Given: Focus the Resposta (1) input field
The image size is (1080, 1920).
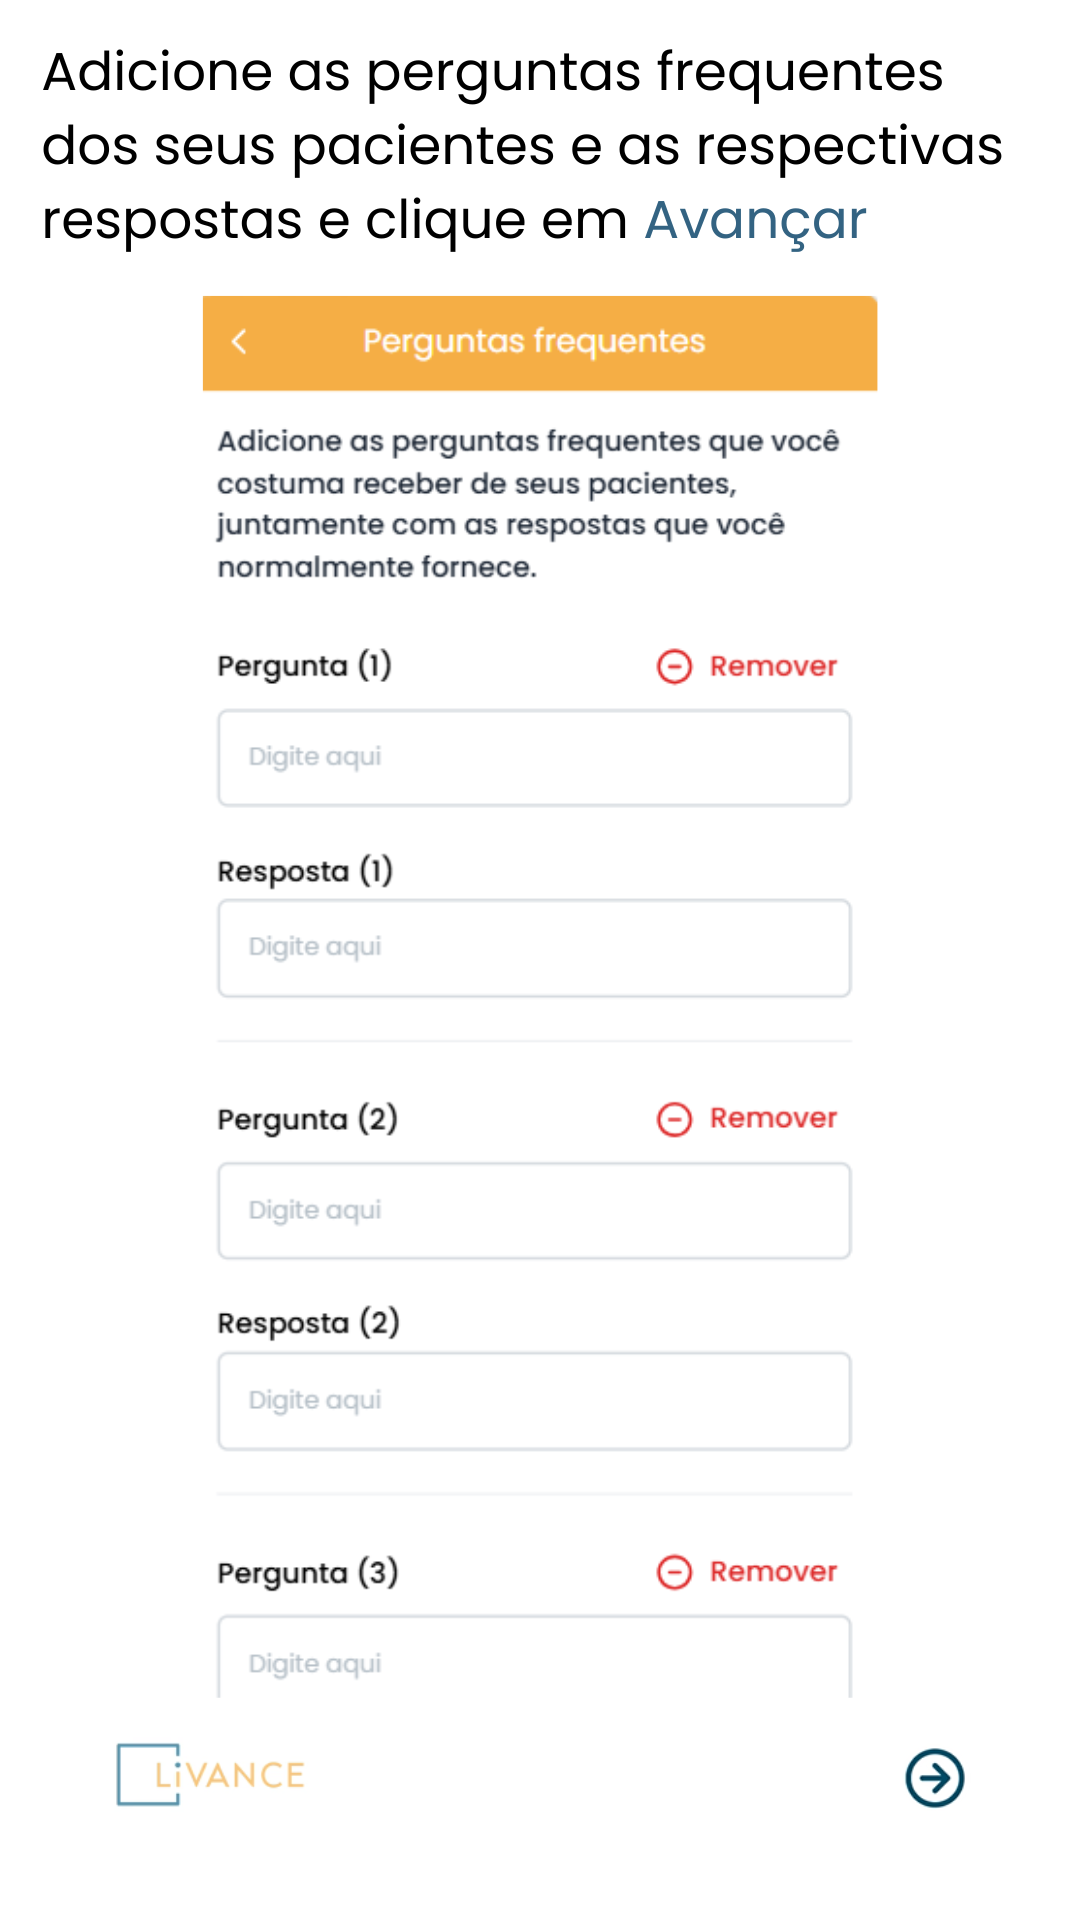Looking at the screenshot, I should click(534, 948).
